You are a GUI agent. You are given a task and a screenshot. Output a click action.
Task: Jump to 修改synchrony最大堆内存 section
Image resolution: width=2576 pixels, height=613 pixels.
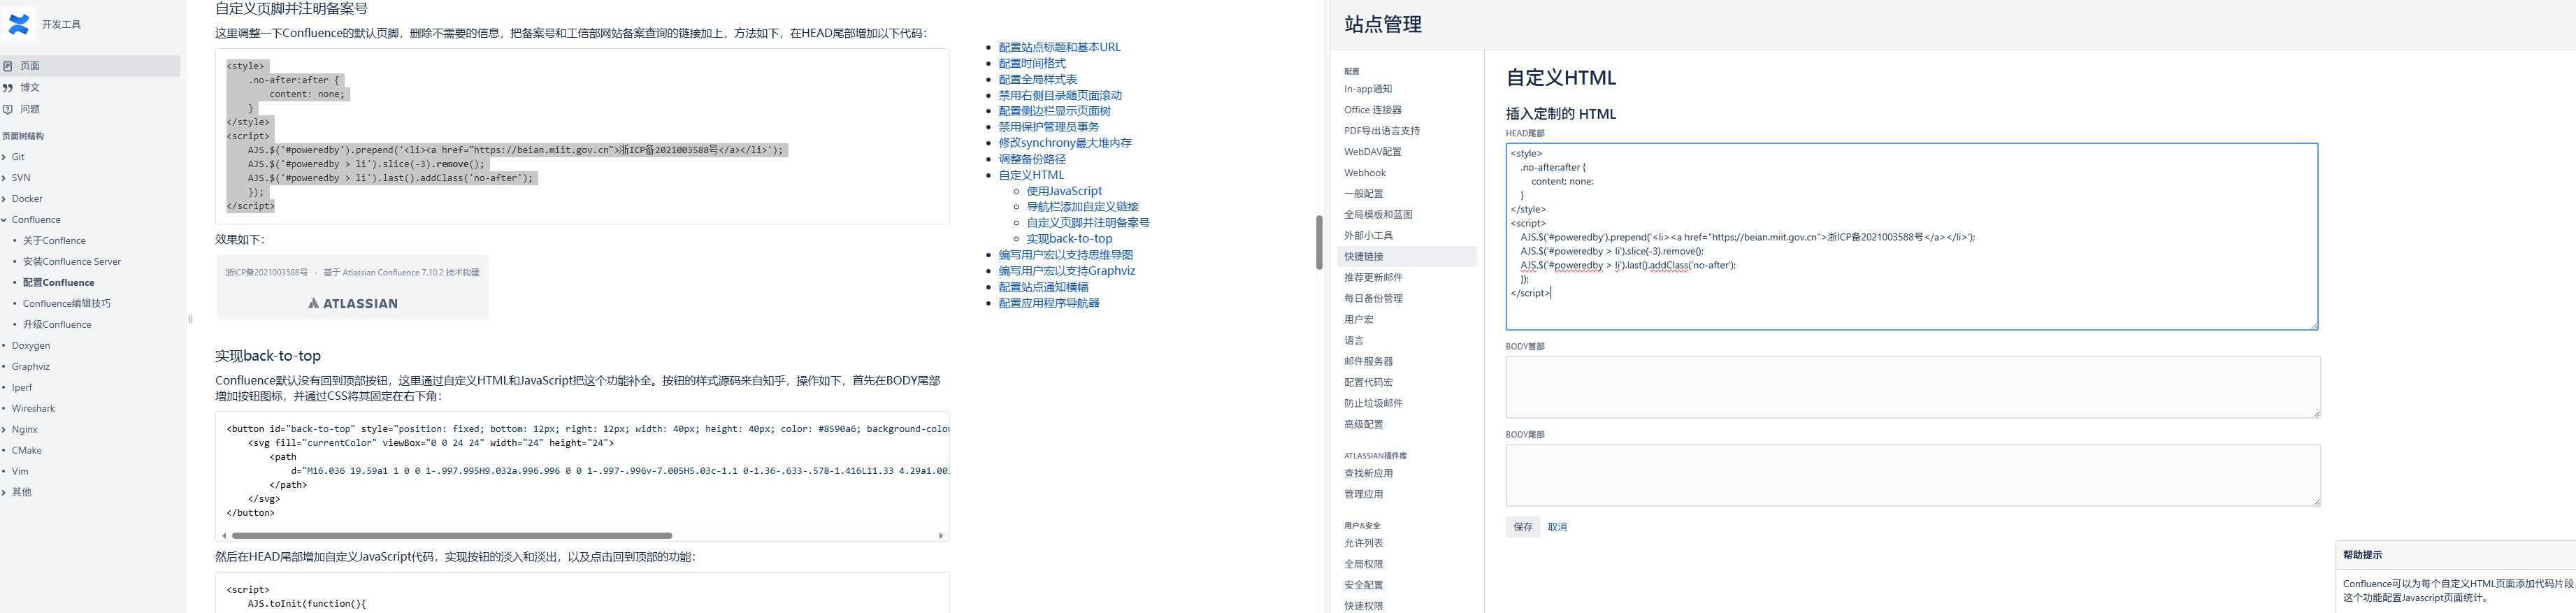click(1065, 143)
